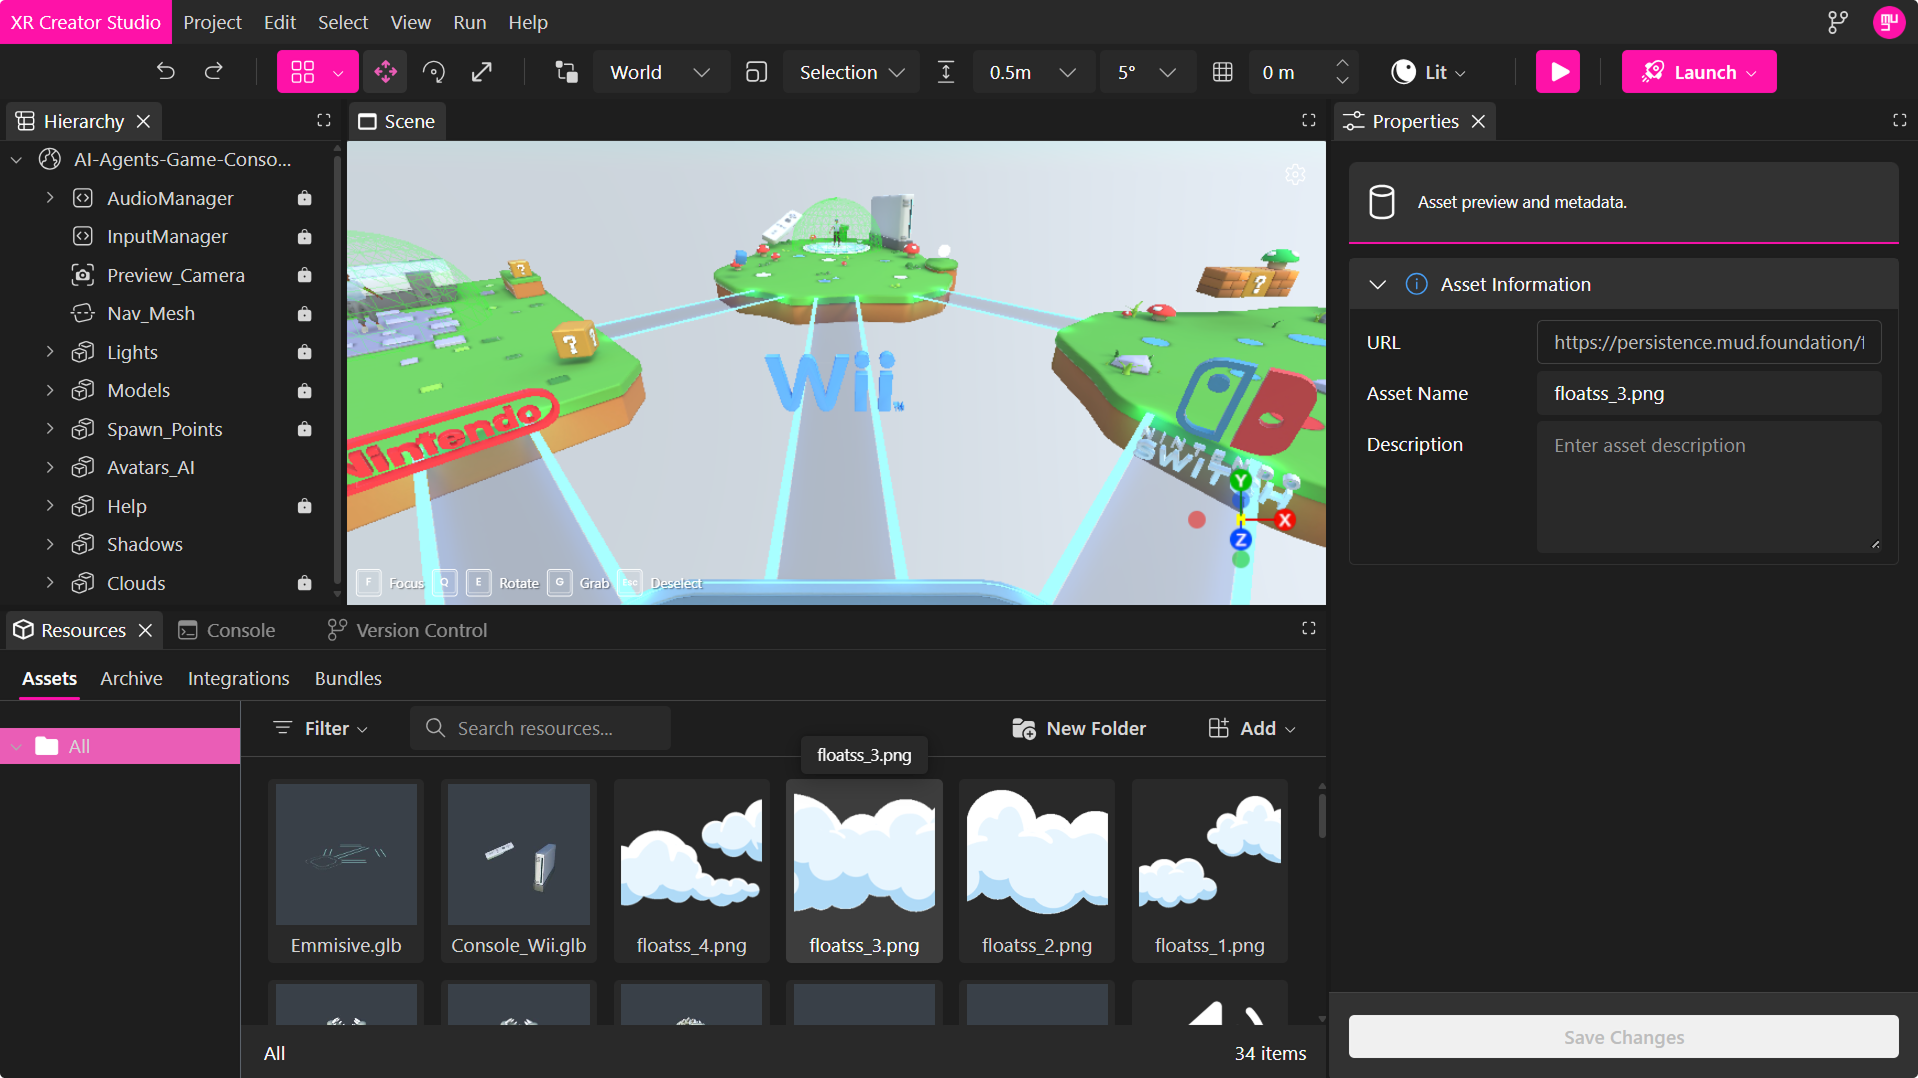Click the Y axis on viewport gizmo
The height and width of the screenshot is (1078, 1918).
(x=1241, y=481)
